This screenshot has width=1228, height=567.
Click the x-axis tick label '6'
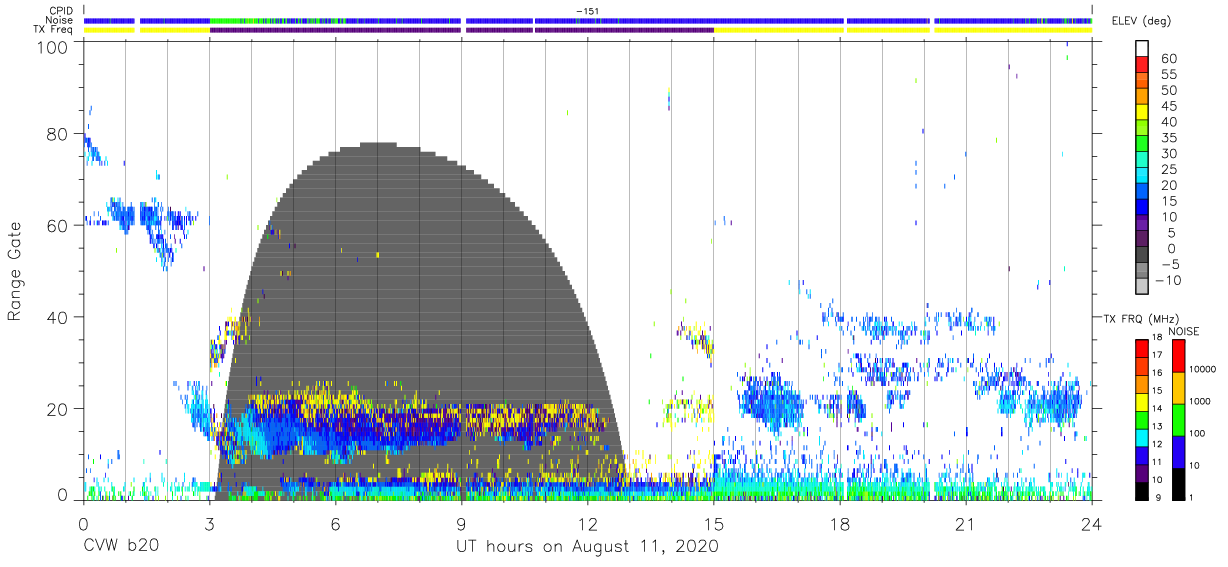click(335, 523)
